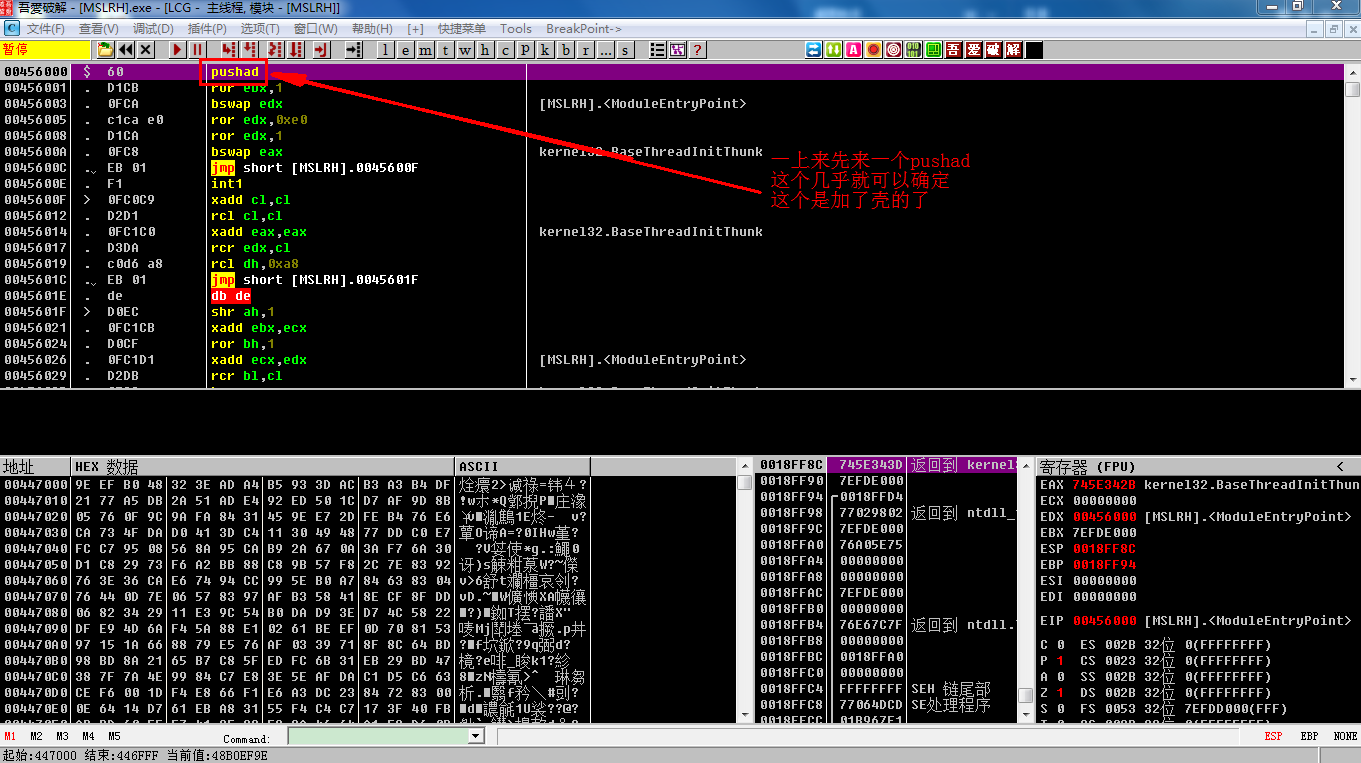Click the green window-layout plugin icon
Viewport: 1361px width, 763px height.
[x=934, y=49]
